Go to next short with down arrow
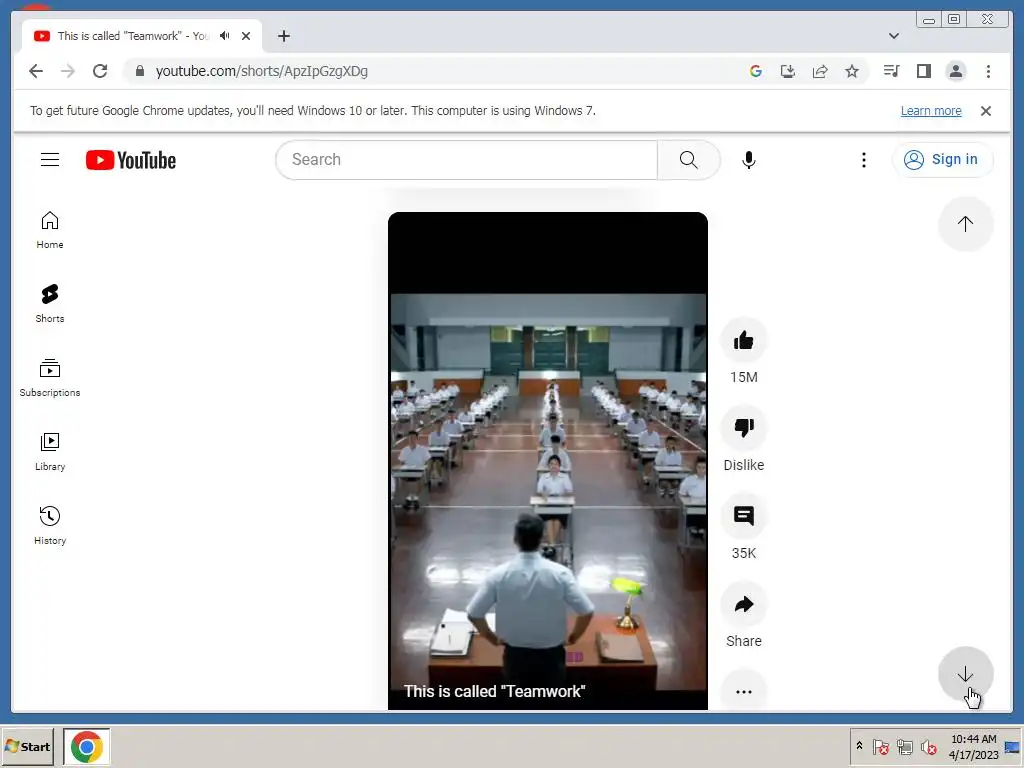Viewport: 1024px width, 768px height. tap(965, 675)
